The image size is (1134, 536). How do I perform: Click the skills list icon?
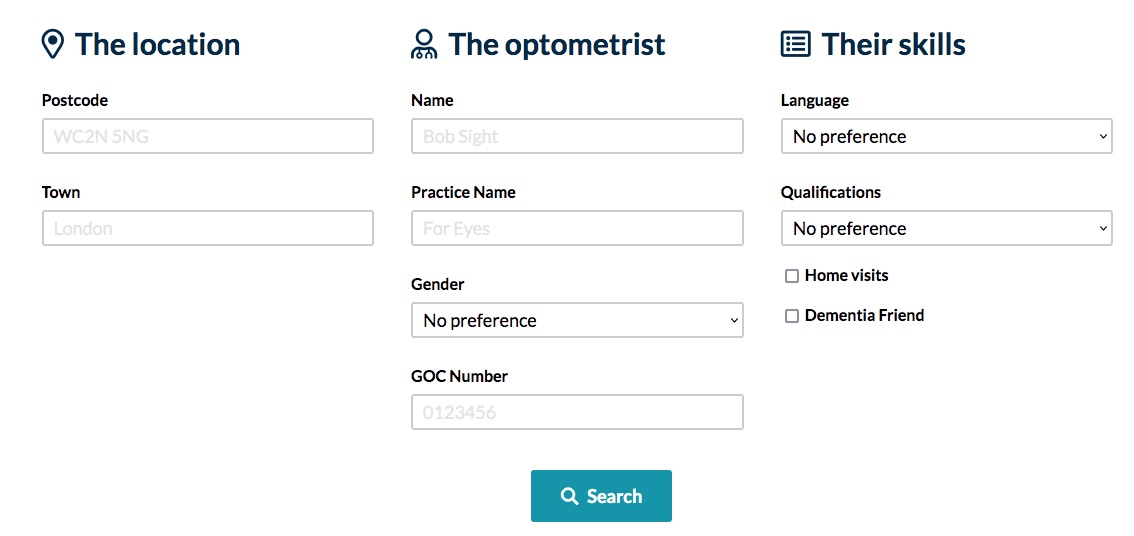[795, 44]
